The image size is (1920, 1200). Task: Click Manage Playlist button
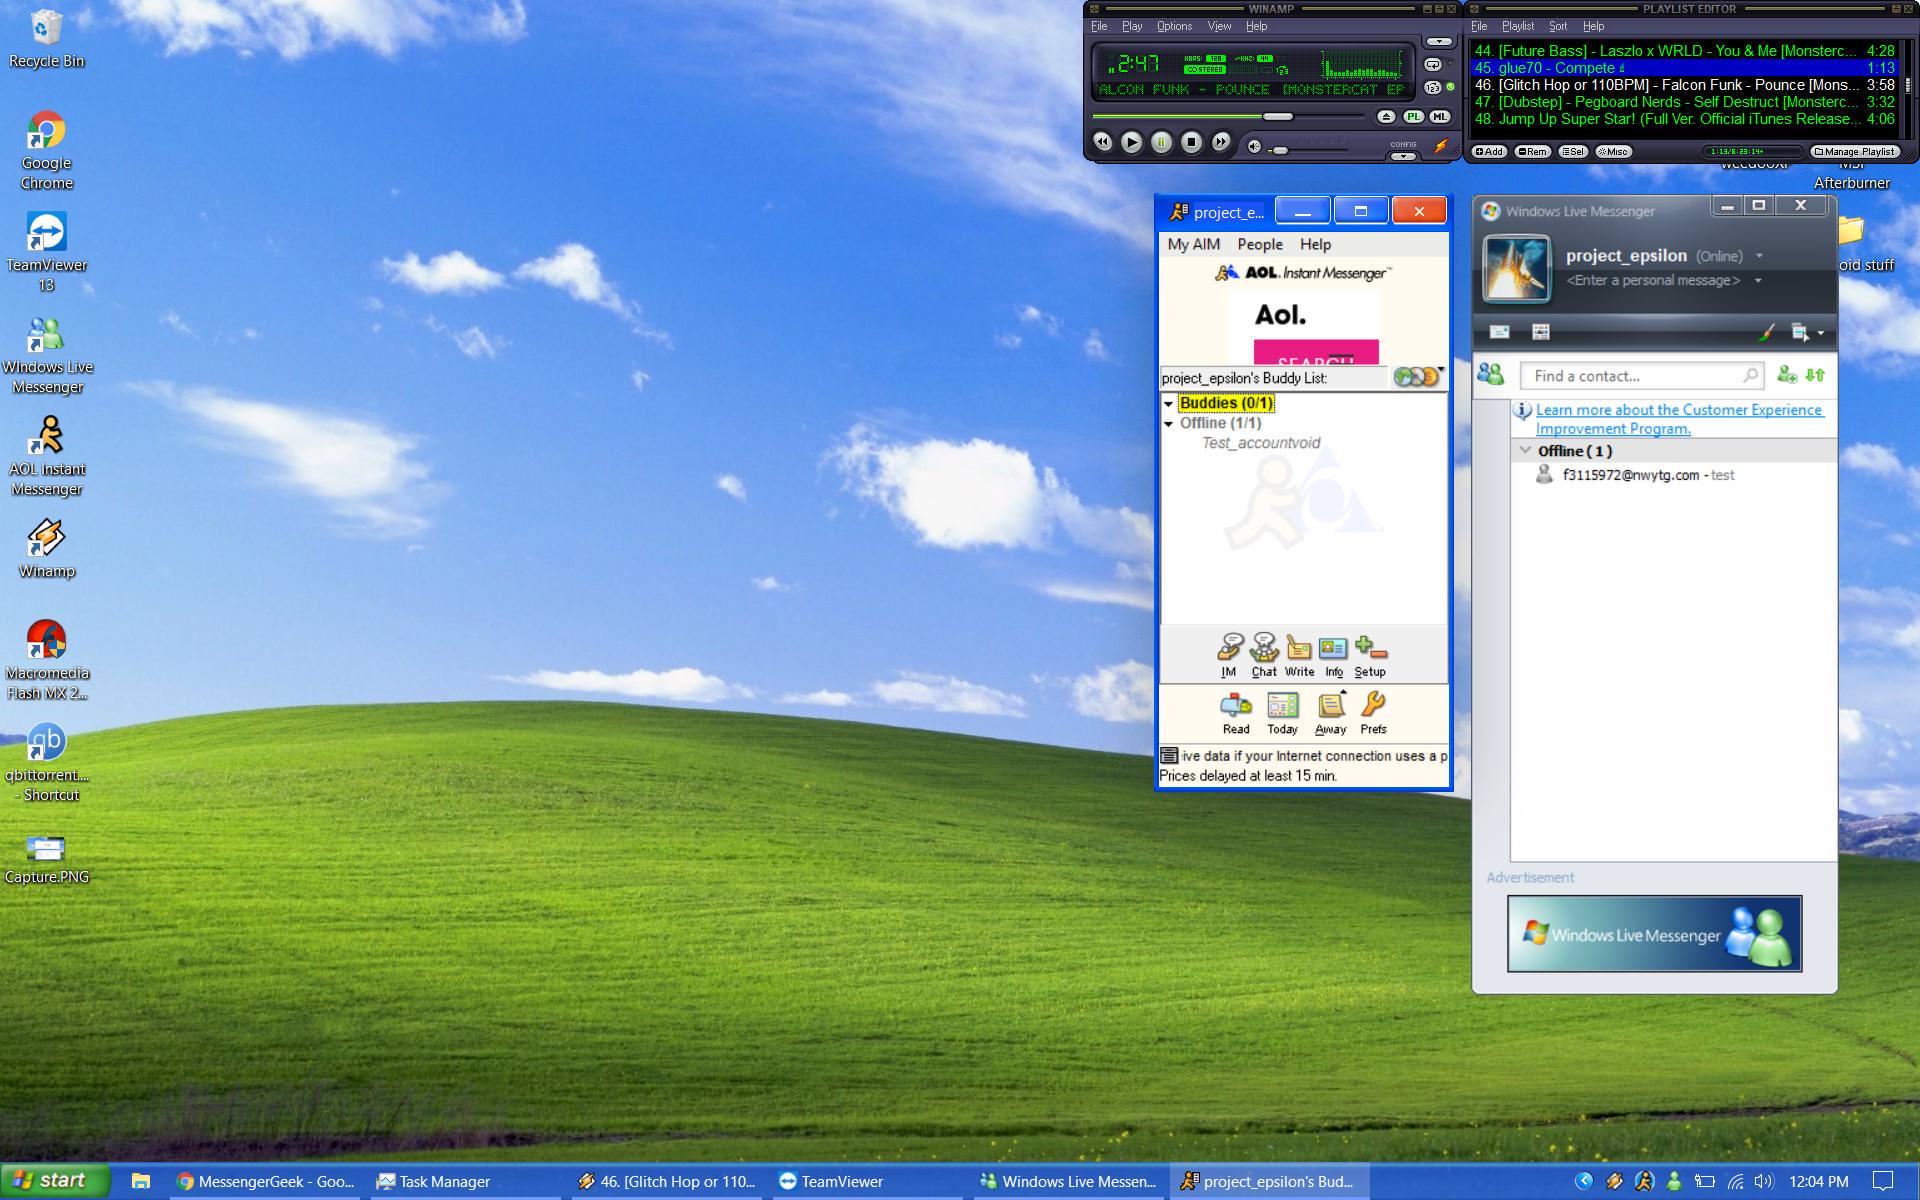point(1855,152)
